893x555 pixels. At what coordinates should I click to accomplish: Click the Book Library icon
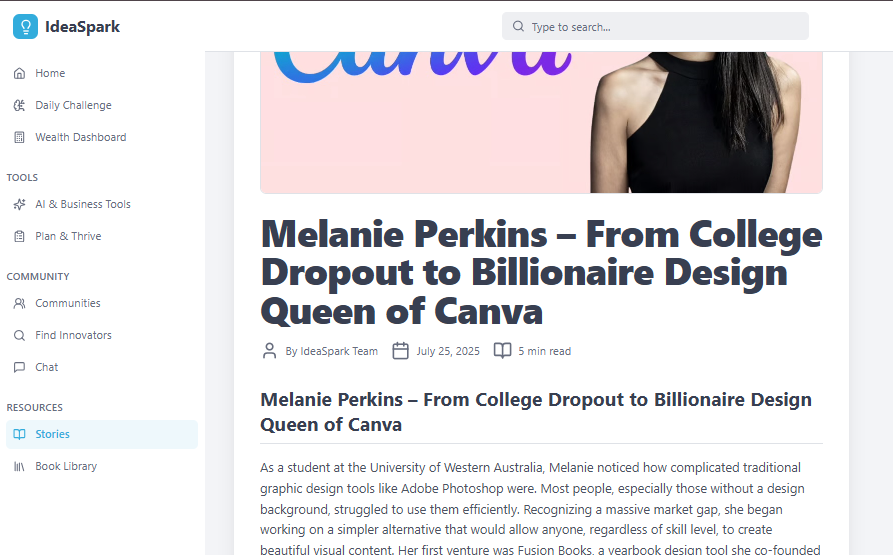point(19,466)
